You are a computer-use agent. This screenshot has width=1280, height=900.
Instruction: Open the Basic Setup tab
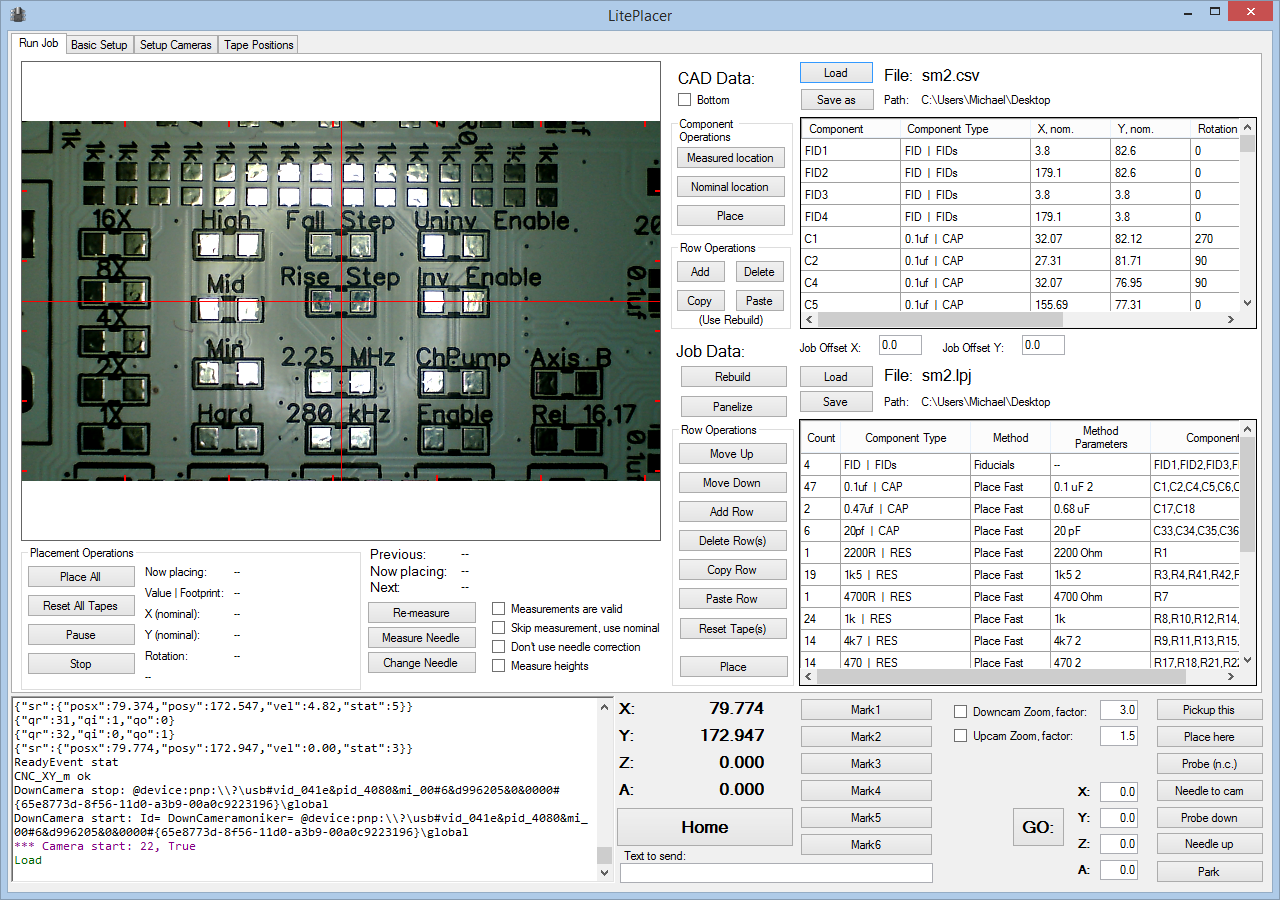point(99,45)
